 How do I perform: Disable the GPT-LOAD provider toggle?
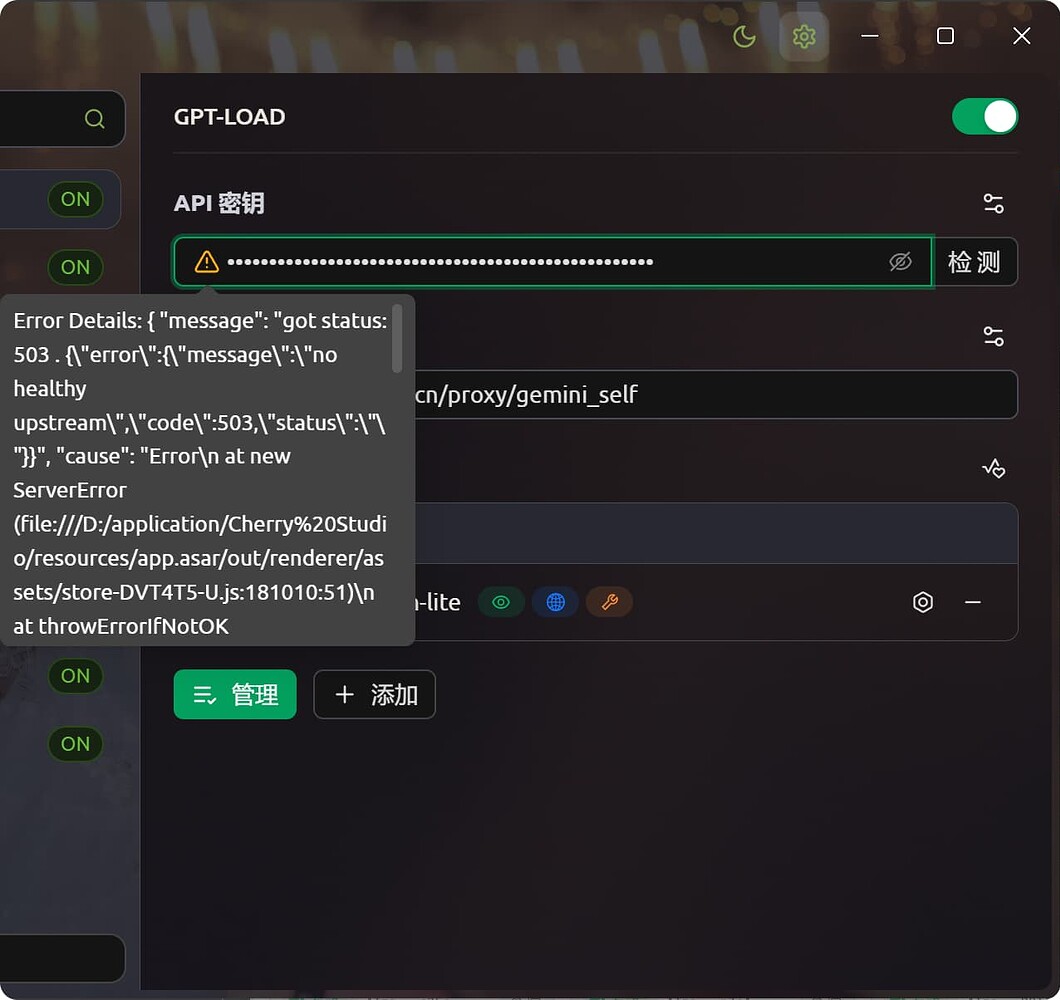click(x=984, y=116)
